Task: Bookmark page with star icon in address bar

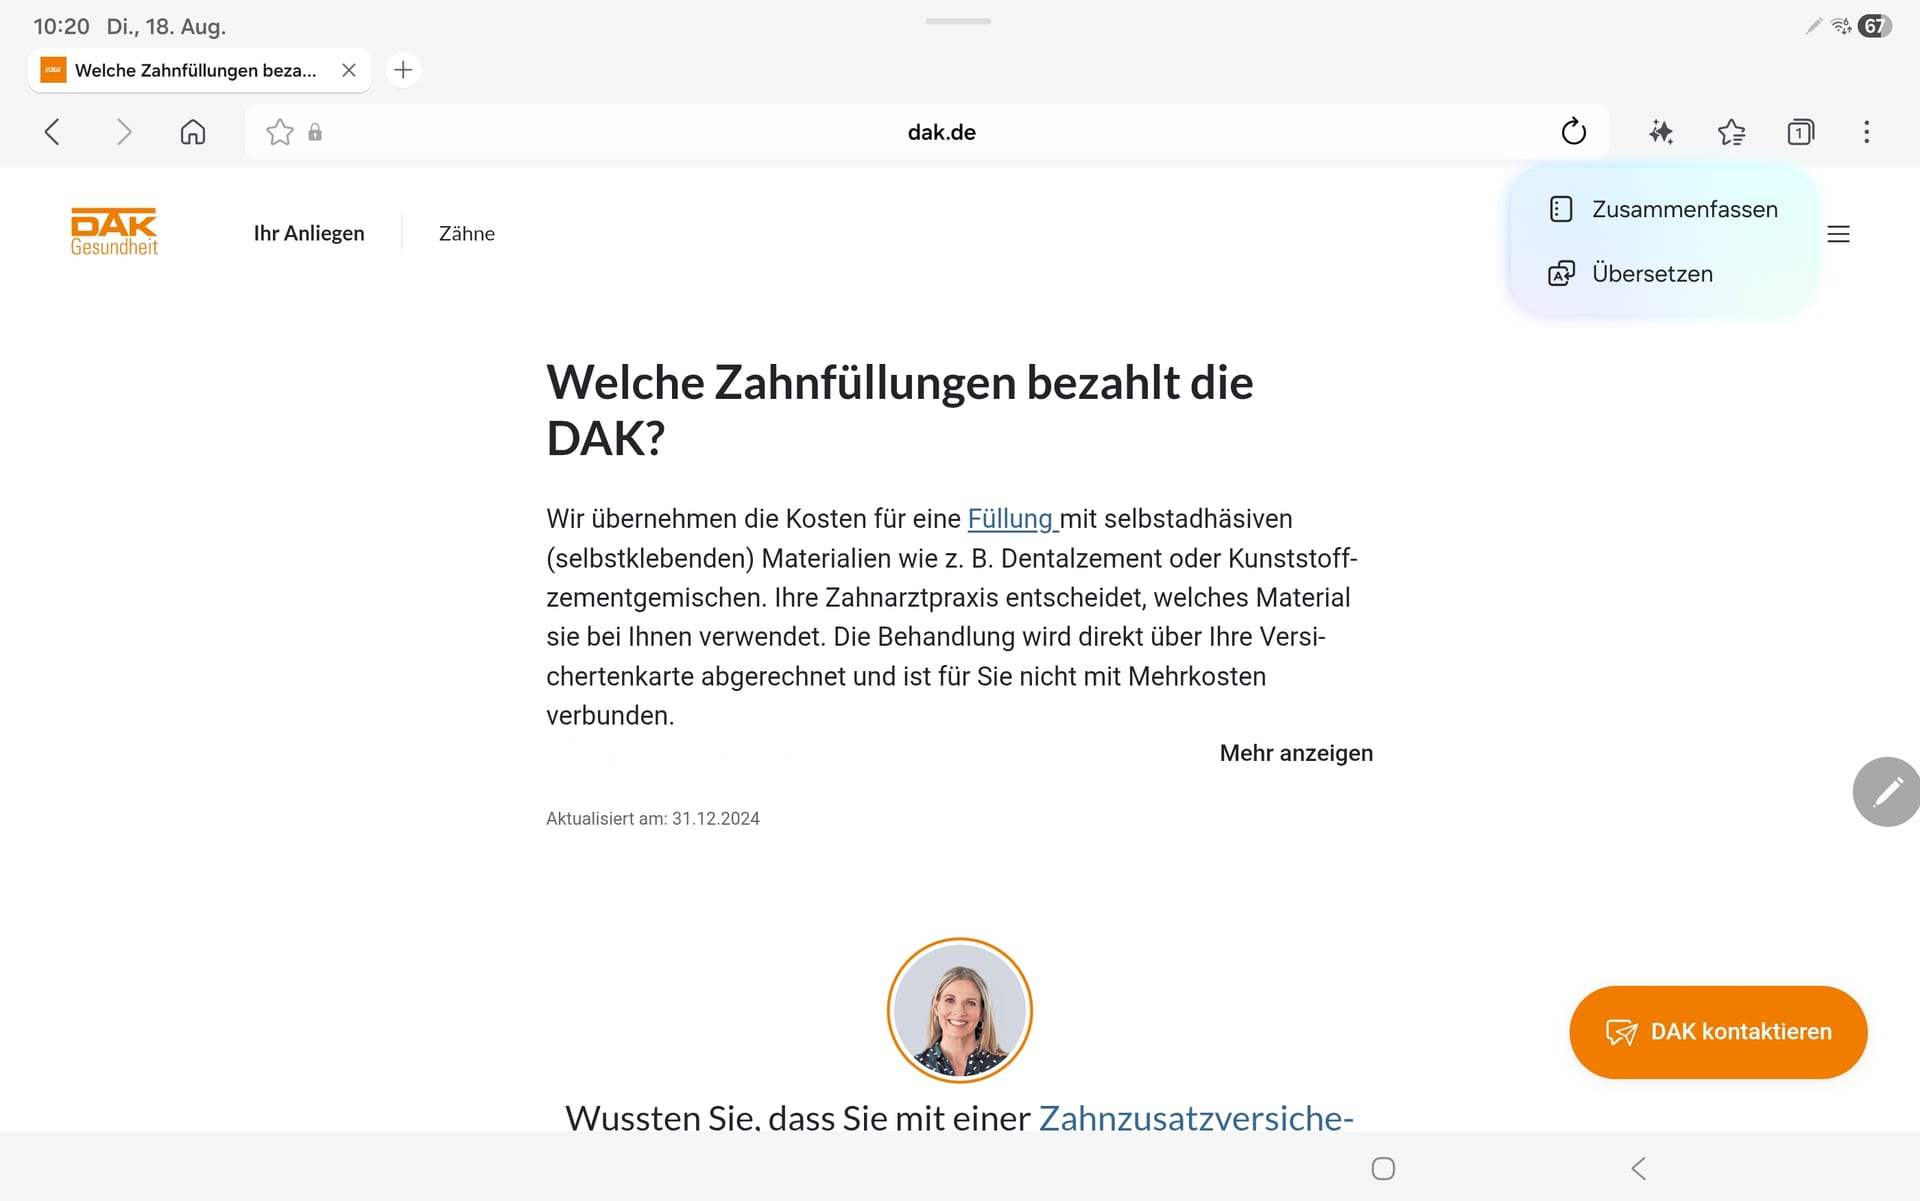Action: click(280, 132)
